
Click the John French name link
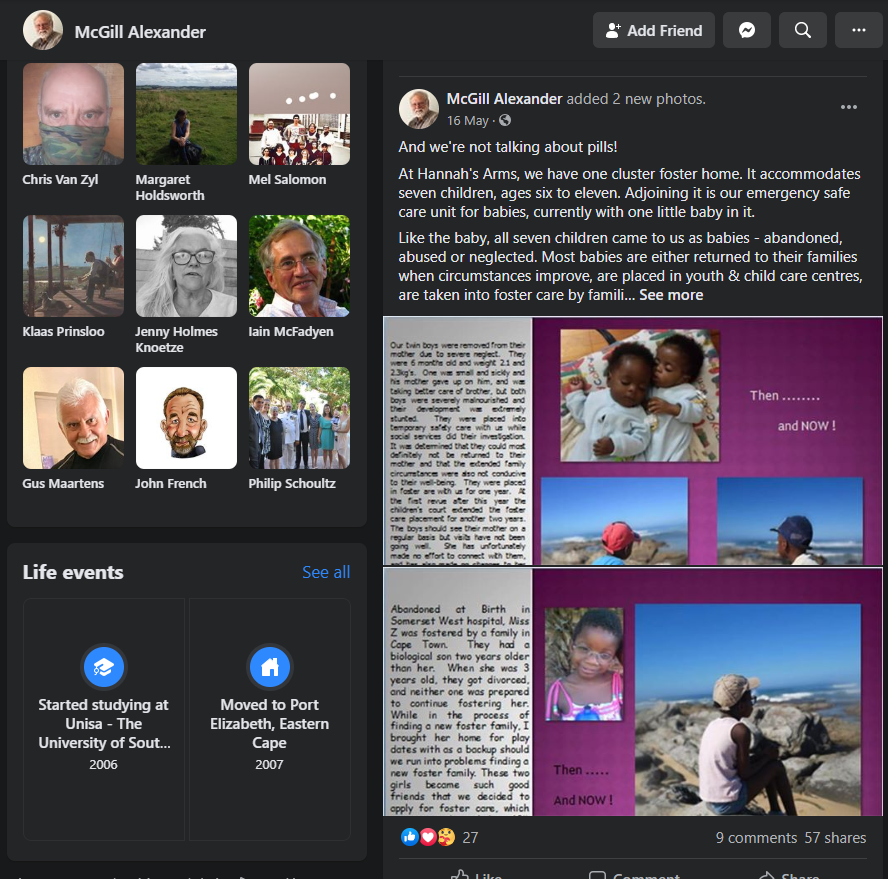click(170, 484)
